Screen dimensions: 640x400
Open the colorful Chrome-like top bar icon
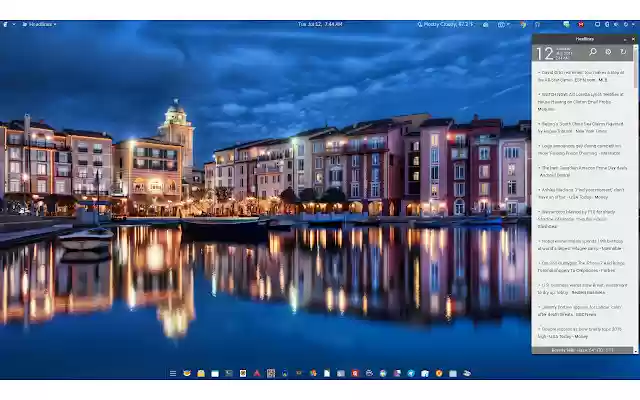pos(523,24)
